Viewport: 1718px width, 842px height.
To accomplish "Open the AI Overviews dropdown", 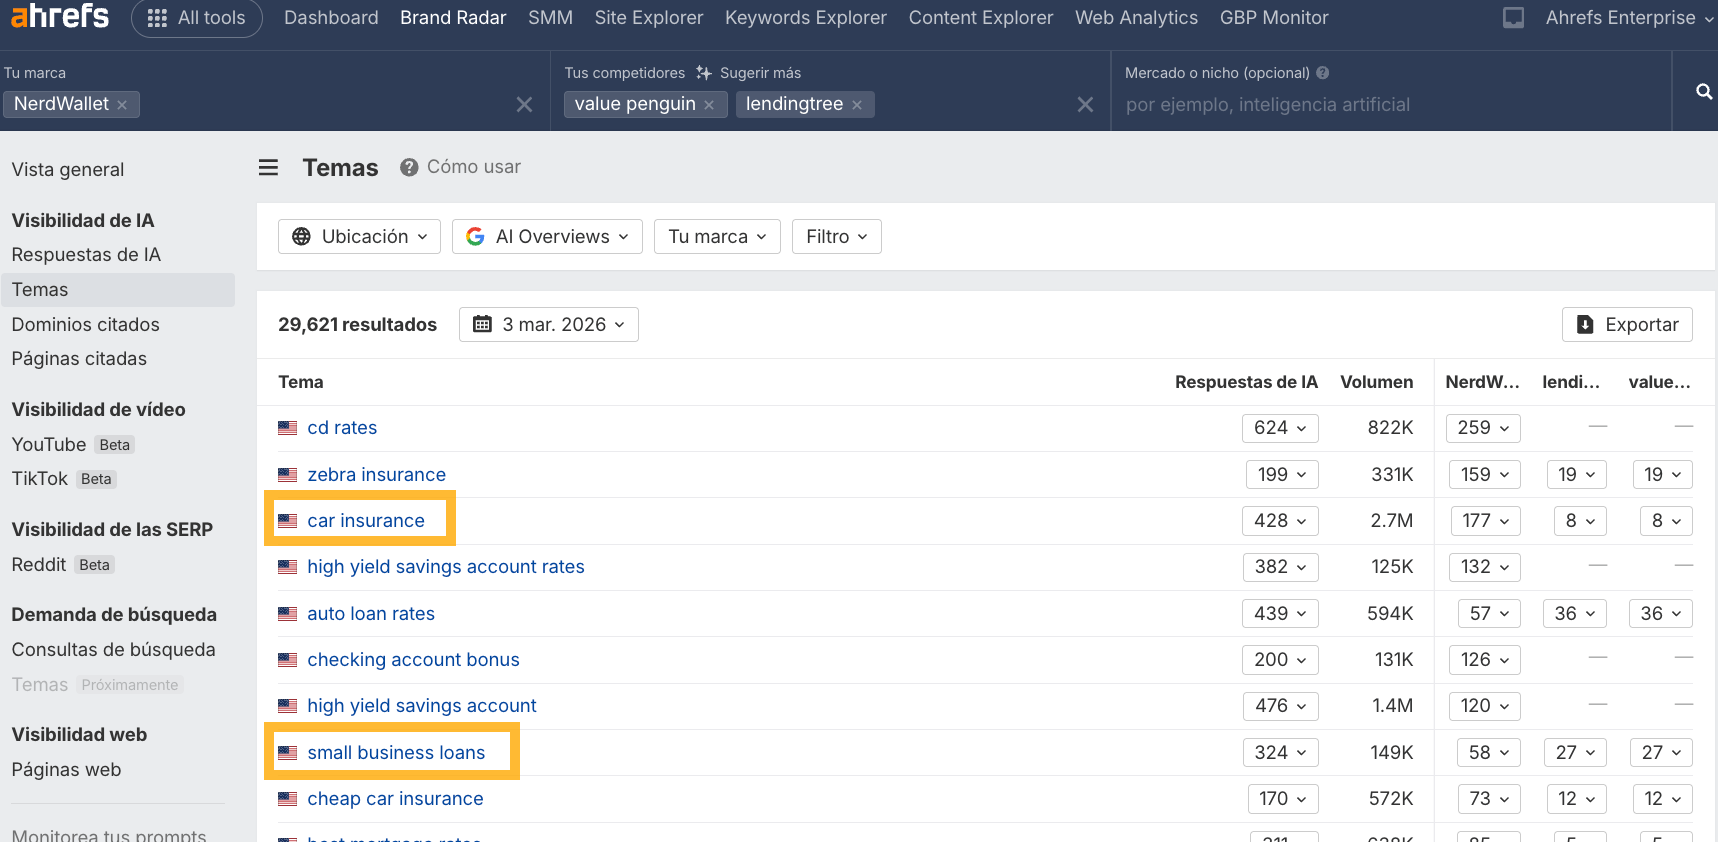I will (547, 237).
